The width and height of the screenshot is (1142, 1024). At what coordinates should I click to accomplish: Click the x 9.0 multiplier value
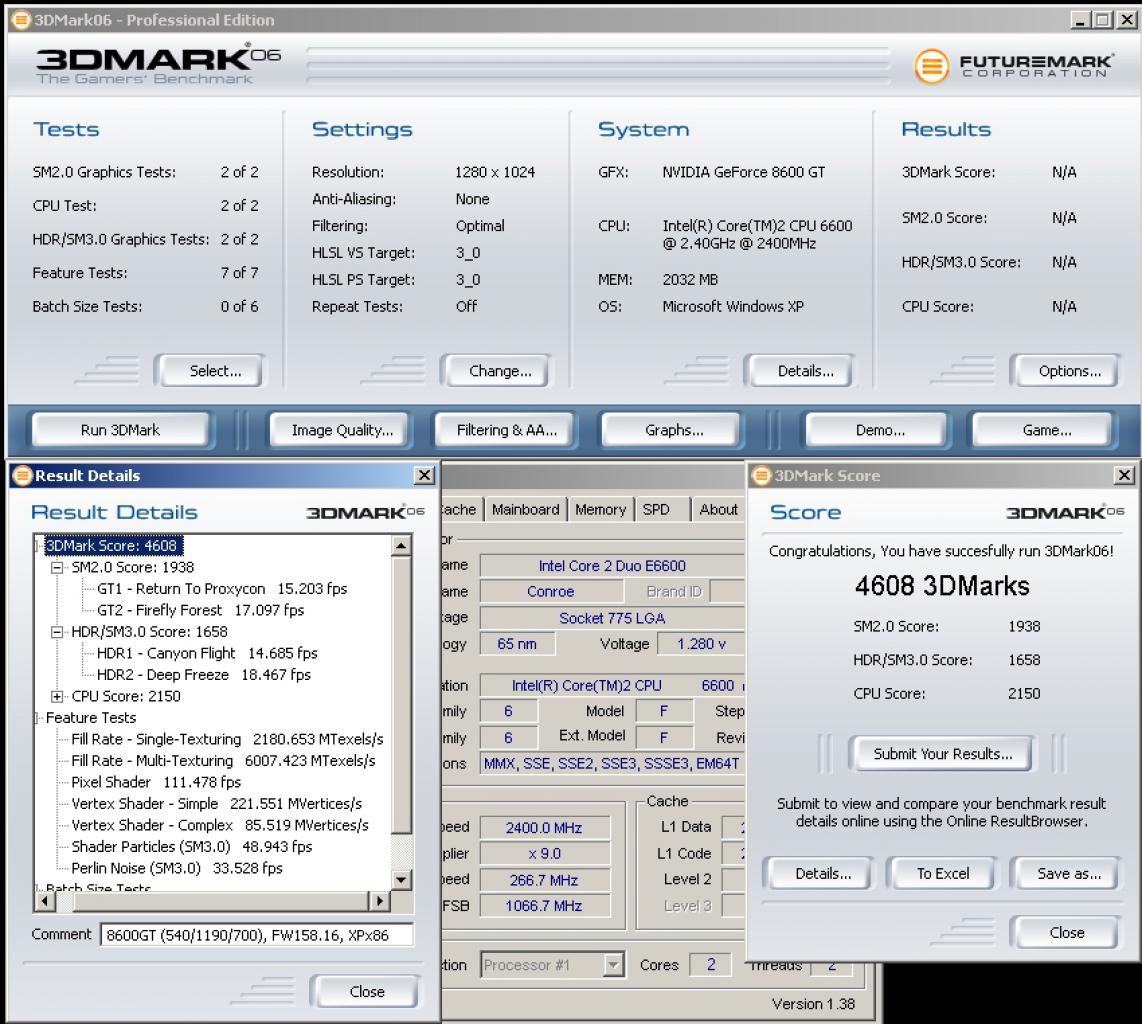pyautogui.click(x=544, y=854)
